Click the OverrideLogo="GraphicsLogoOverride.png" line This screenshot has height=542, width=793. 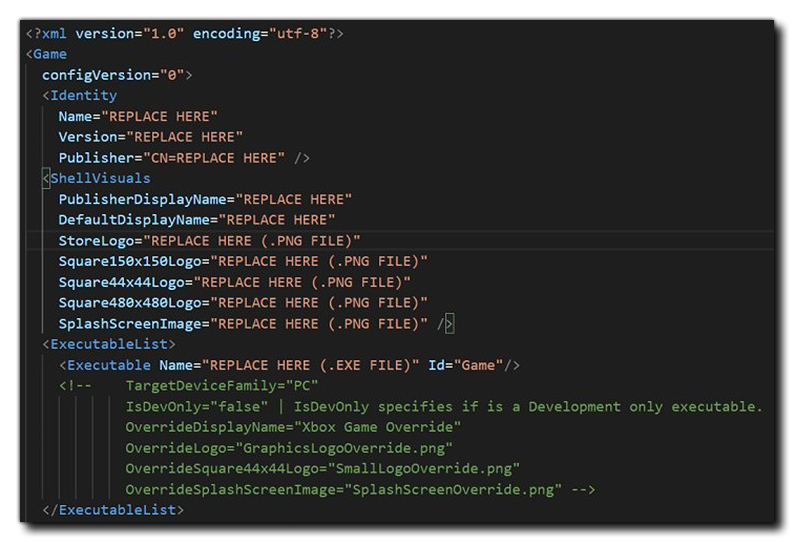click(x=289, y=448)
